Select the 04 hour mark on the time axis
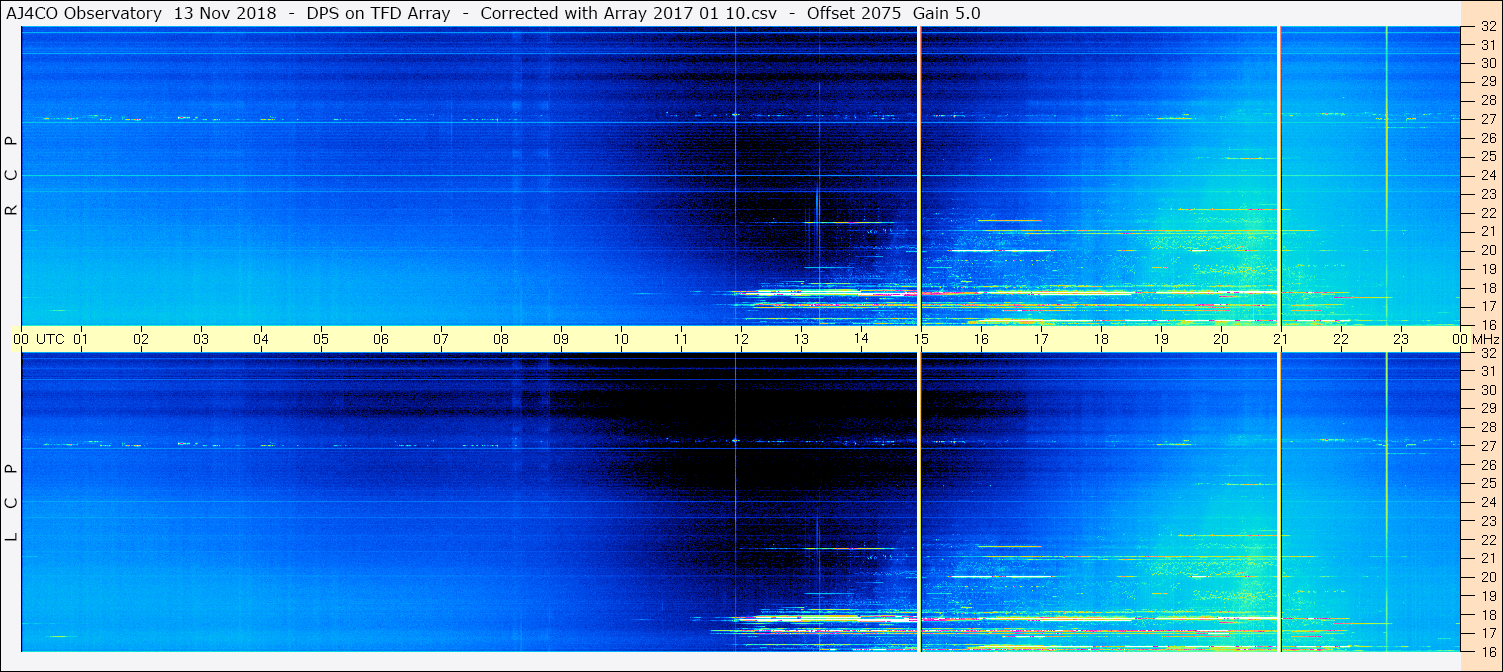Viewport: 1503px width, 672px height. coord(261,339)
